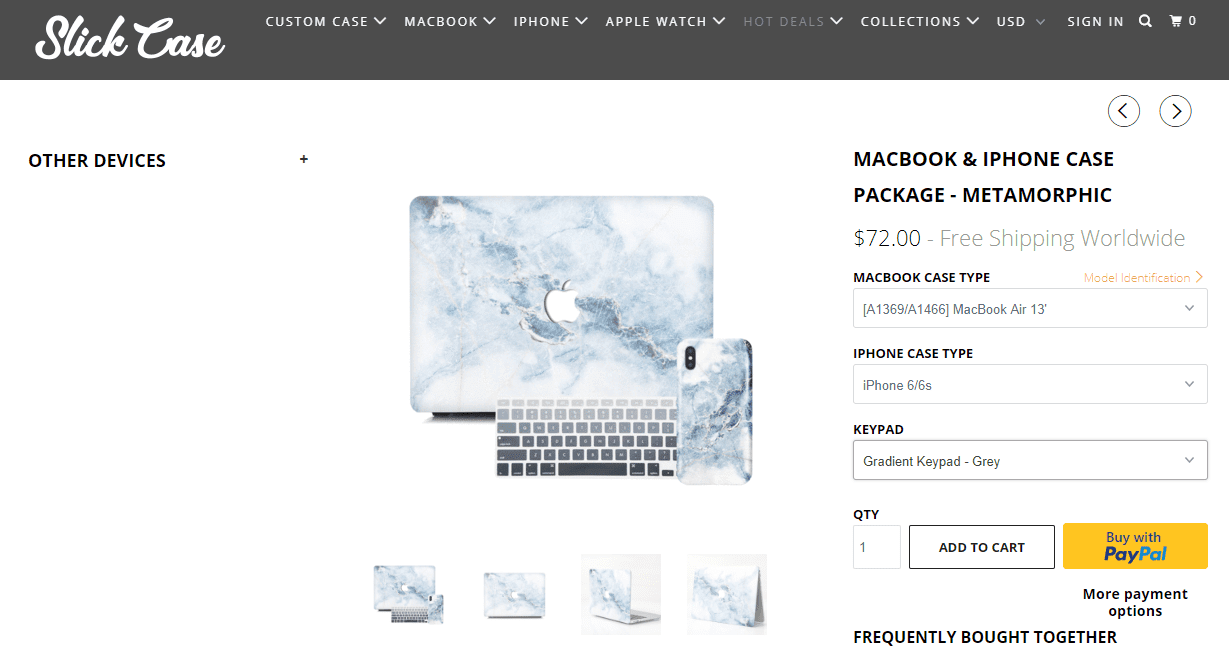Open the Custom Case menu
Image resolution: width=1229 pixels, height=647 pixels.
pyautogui.click(x=326, y=21)
